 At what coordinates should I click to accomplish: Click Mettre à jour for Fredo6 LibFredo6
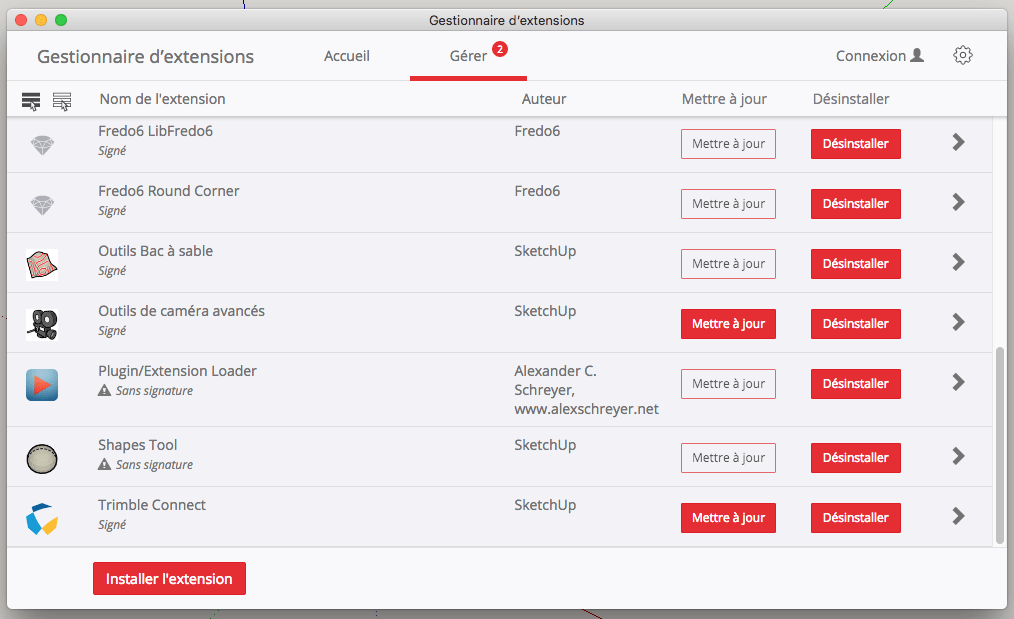pyautogui.click(x=728, y=144)
